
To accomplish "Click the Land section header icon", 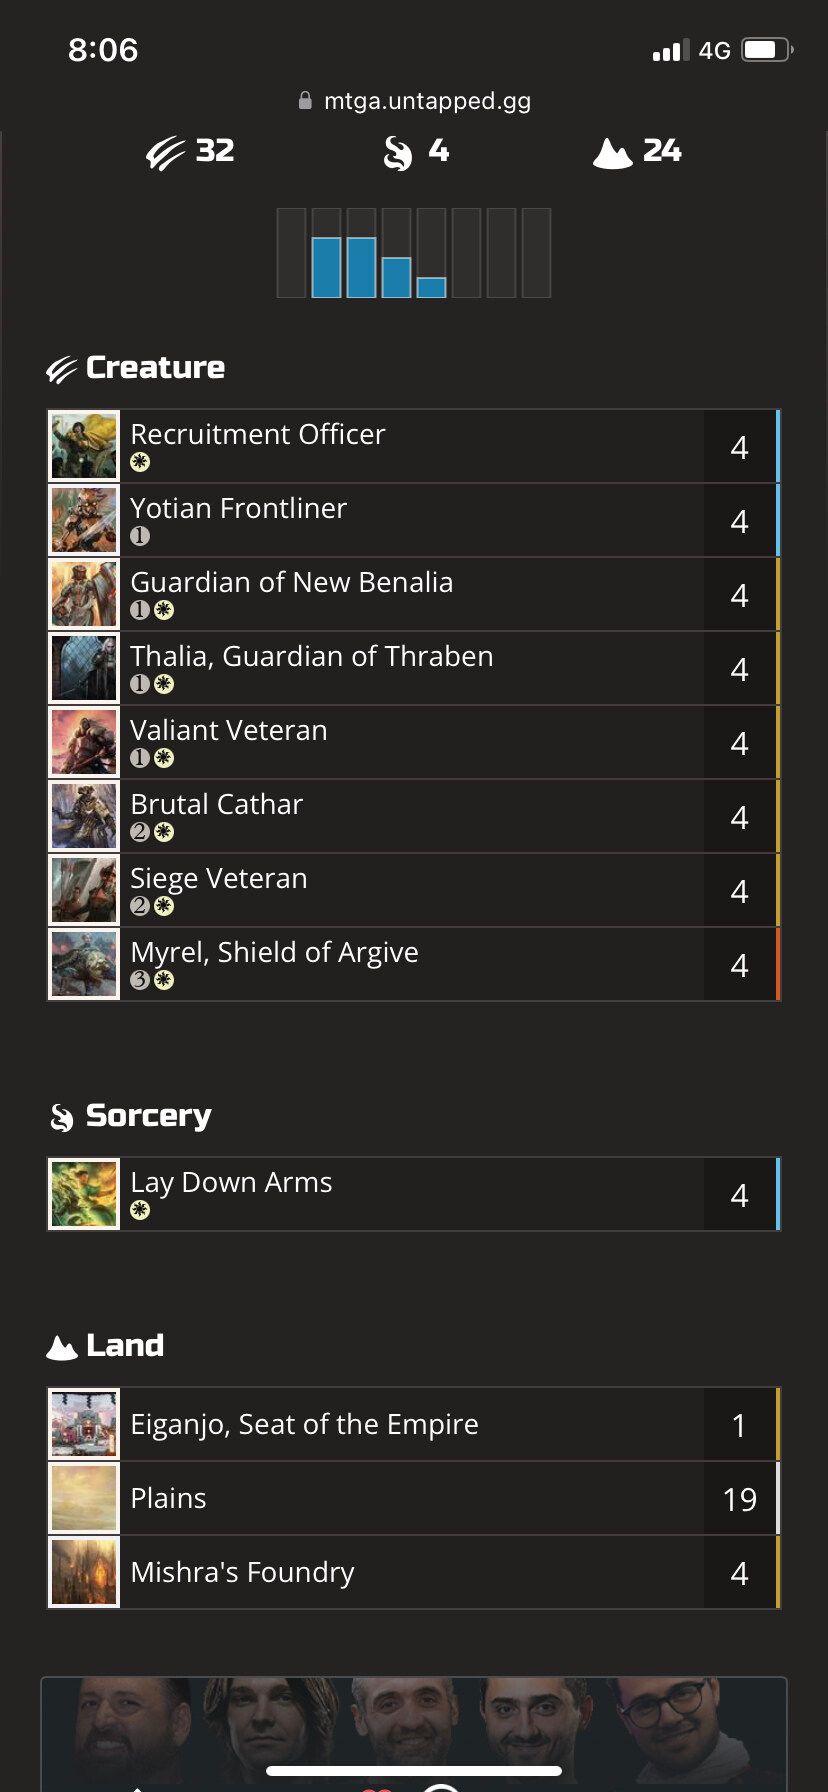I will [x=62, y=1346].
